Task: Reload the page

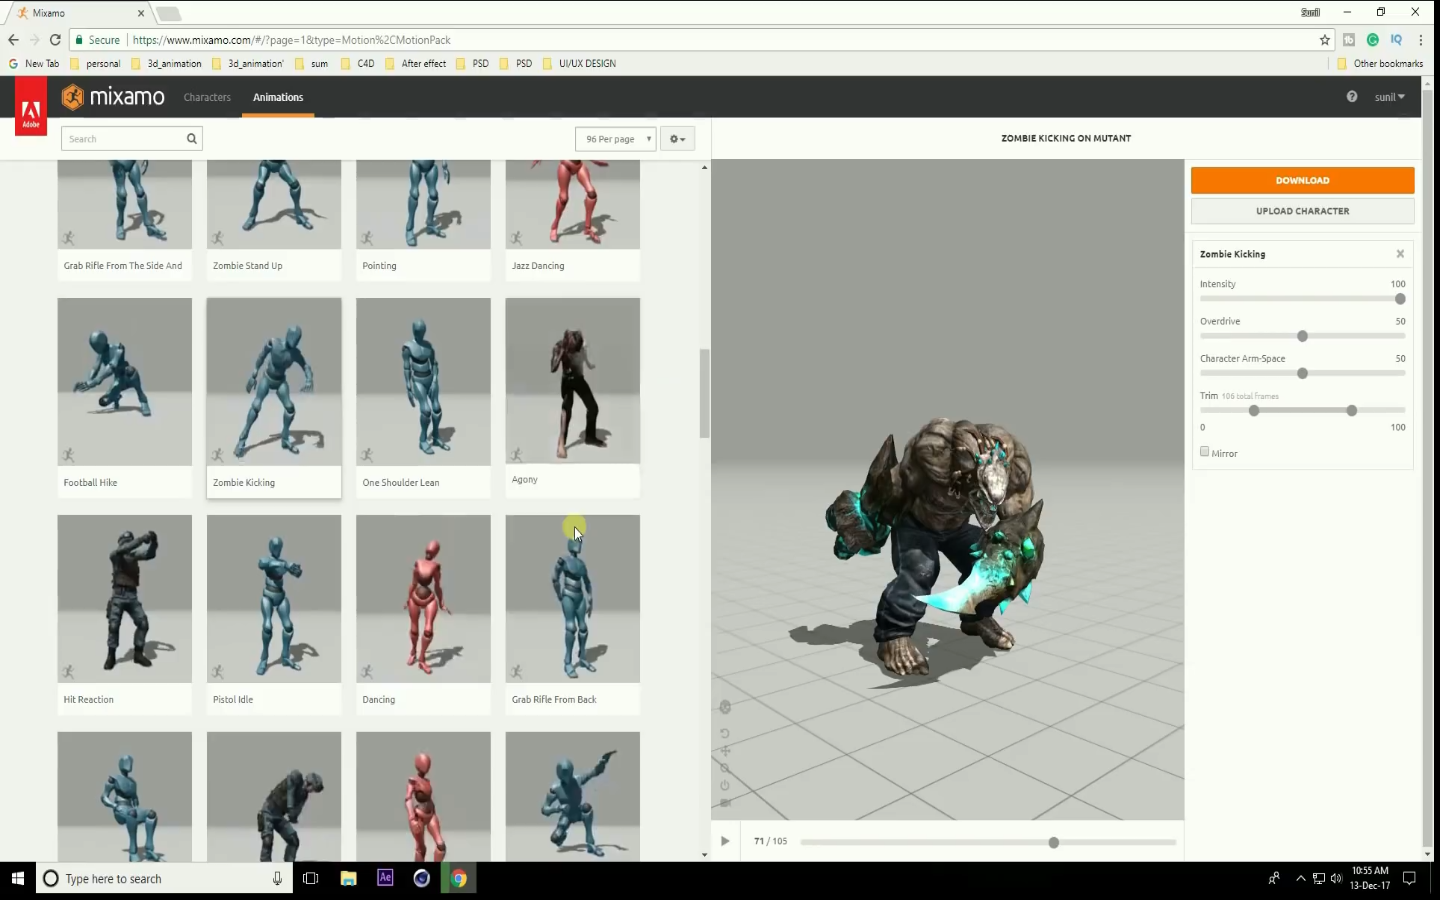Action: [x=55, y=40]
